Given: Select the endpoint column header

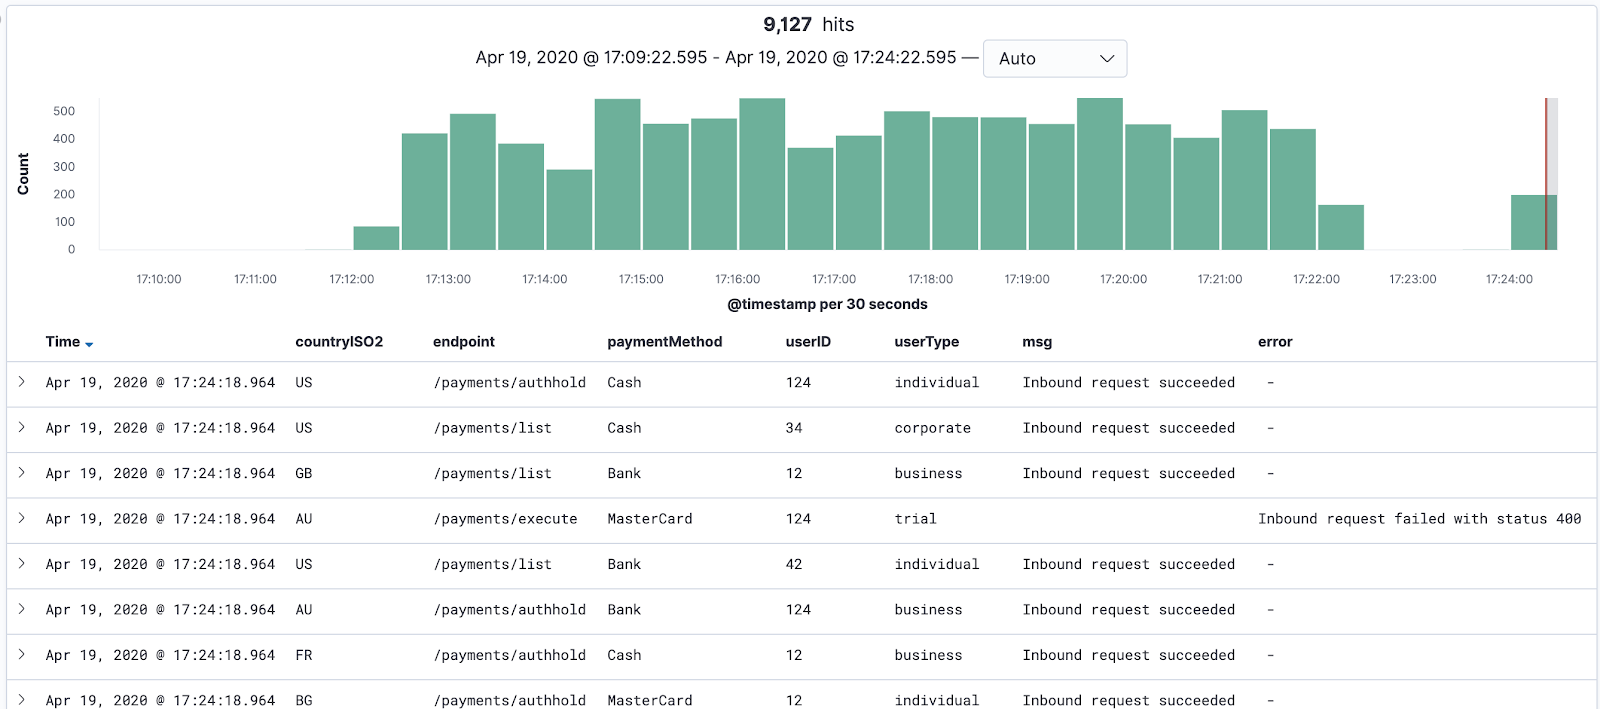Looking at the screenshot, I should click(x=464, y=342).
